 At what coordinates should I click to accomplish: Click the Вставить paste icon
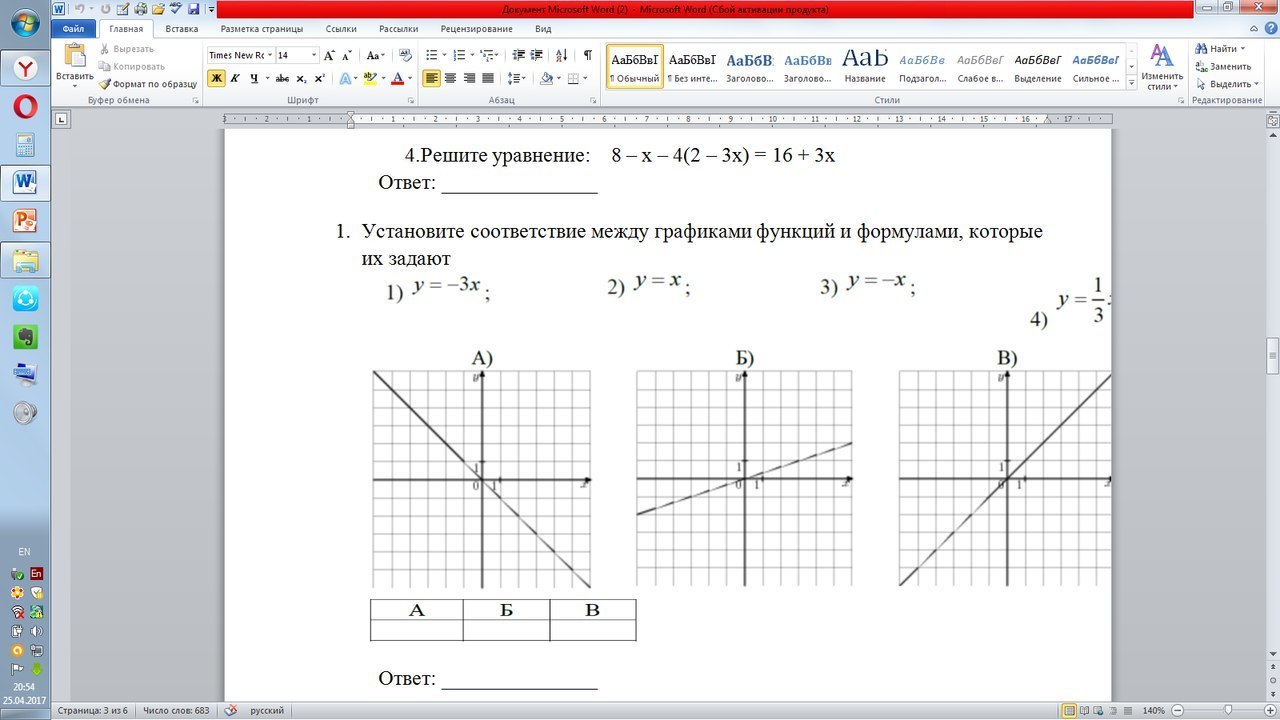75,57
